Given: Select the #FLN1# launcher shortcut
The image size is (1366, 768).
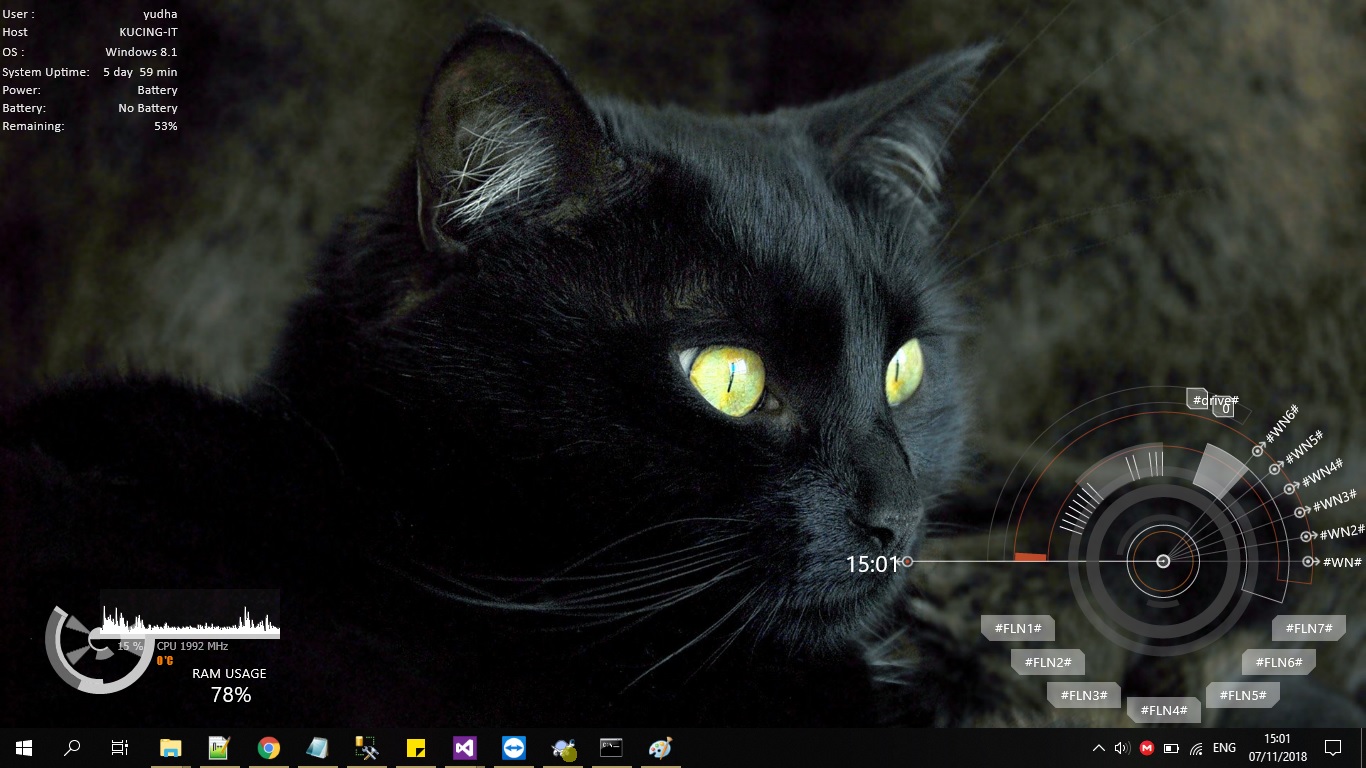Looking at the screenshot, I should coord(1017,628).
